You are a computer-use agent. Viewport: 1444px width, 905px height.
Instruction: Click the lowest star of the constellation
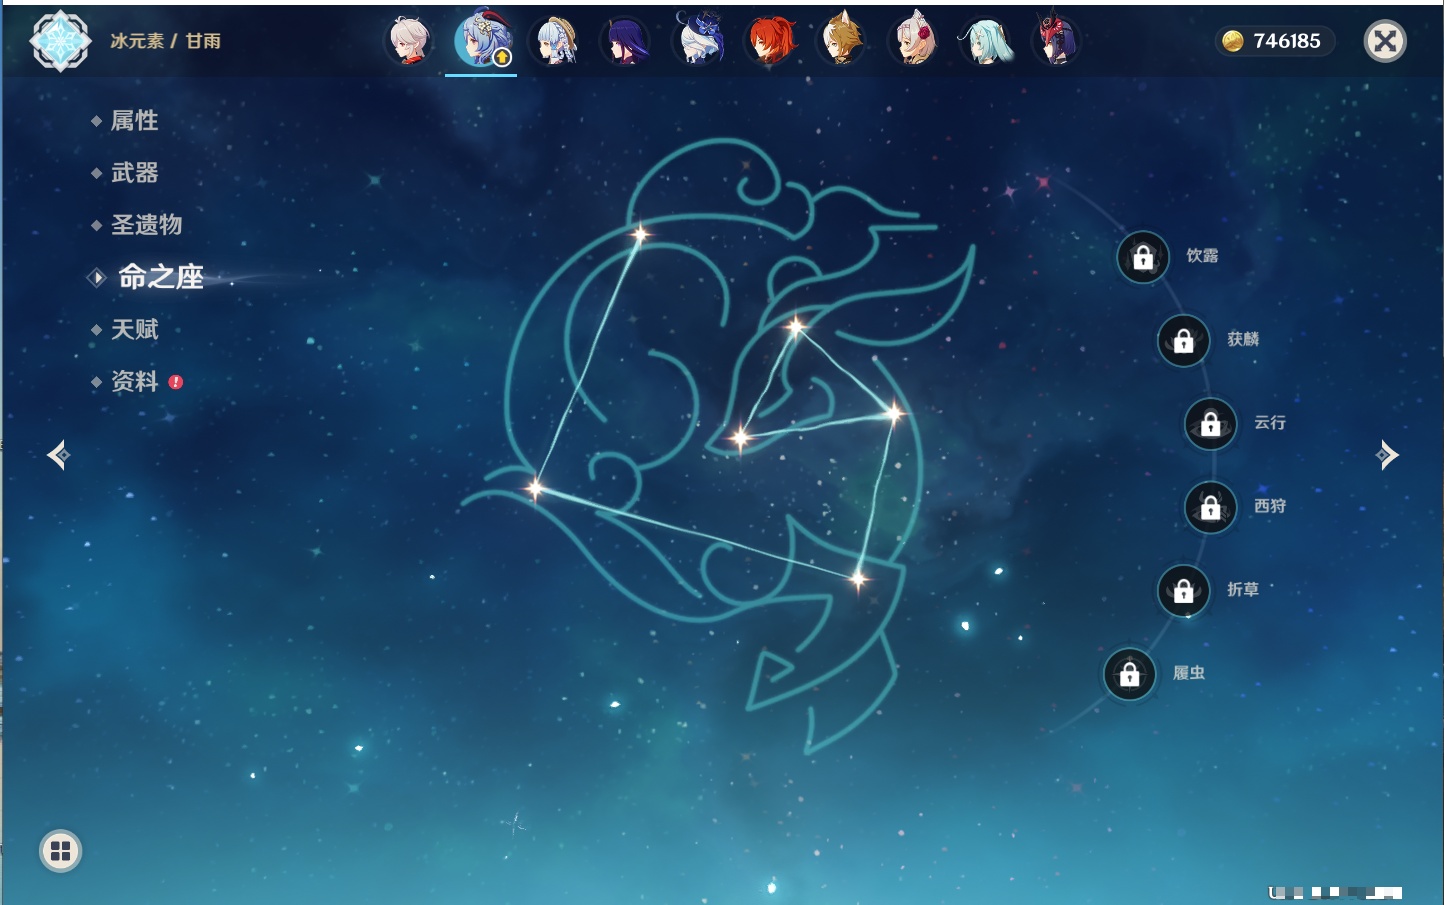click(x=858, y=579)
